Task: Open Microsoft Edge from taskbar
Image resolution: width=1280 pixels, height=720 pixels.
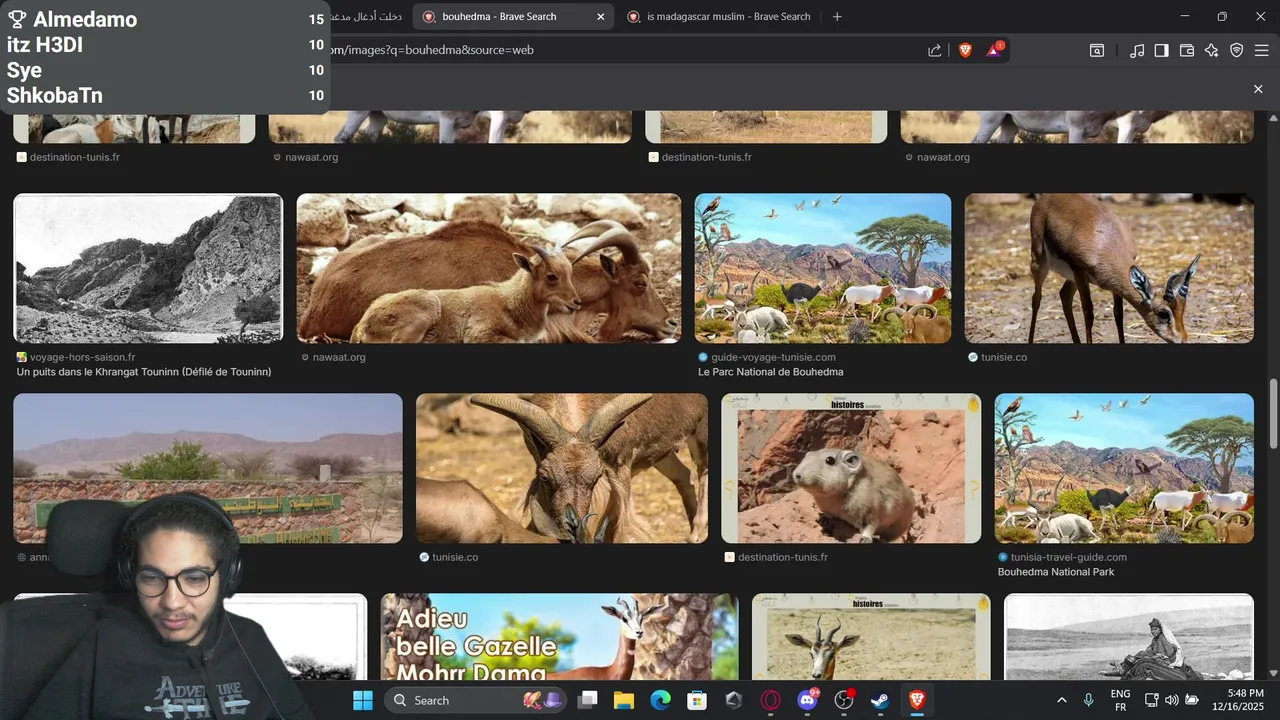Action: 661,700
